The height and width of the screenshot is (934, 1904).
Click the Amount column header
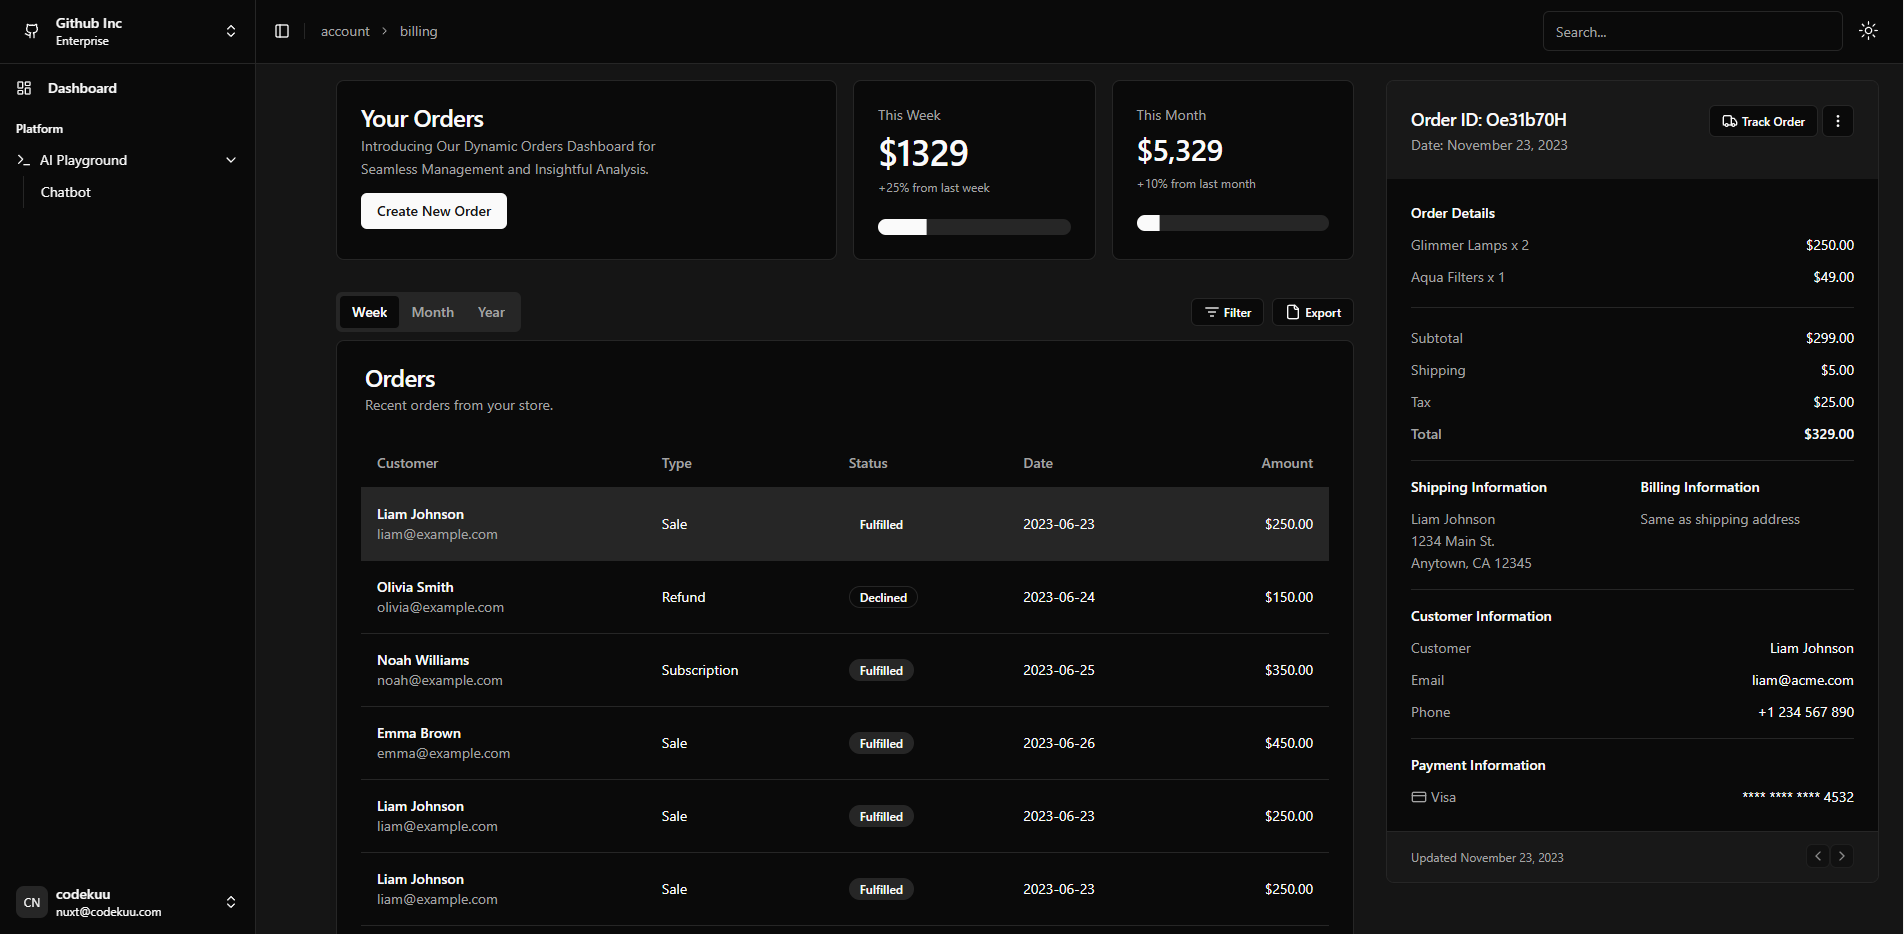[1287, 463]
